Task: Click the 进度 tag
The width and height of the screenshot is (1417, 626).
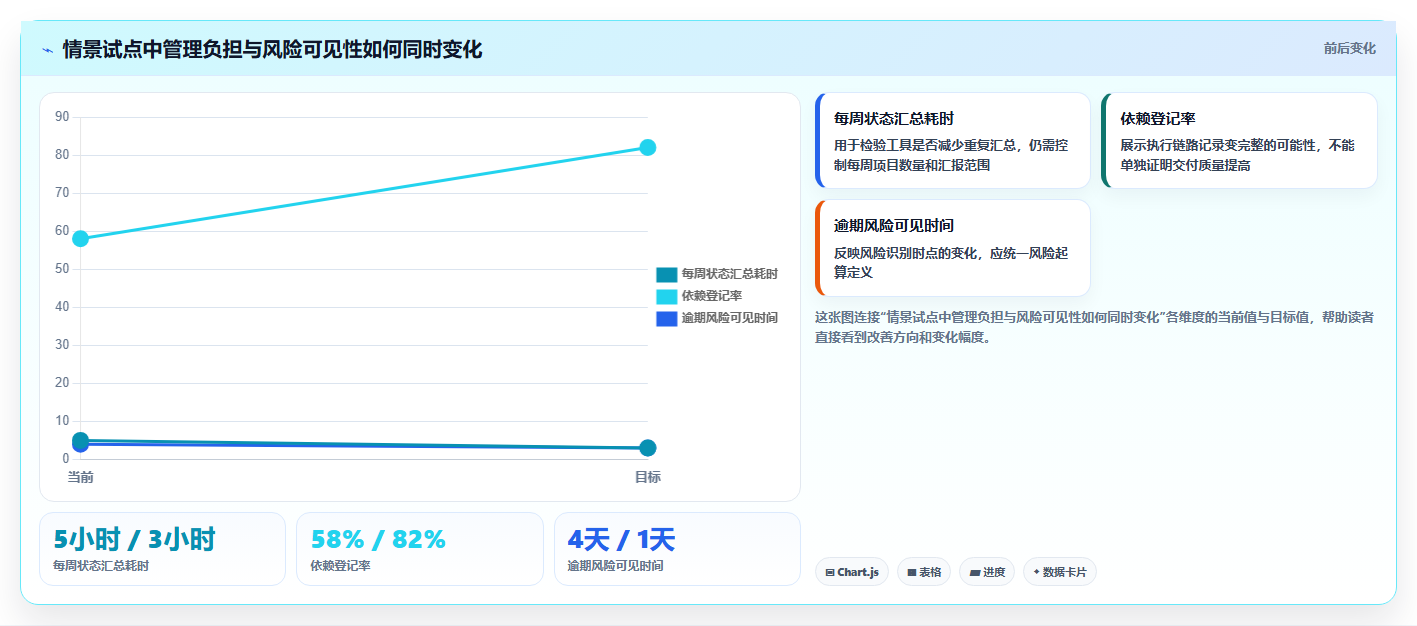Action: [987, 572]
